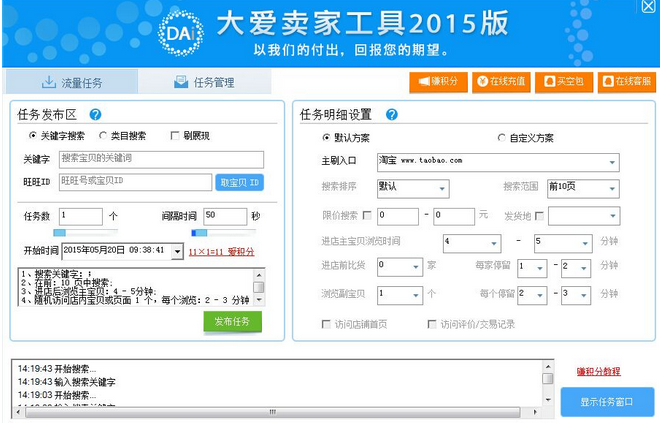Click the 买空包 button
Image resolution: width=660 pixels, height=423 pixels.
563,81
